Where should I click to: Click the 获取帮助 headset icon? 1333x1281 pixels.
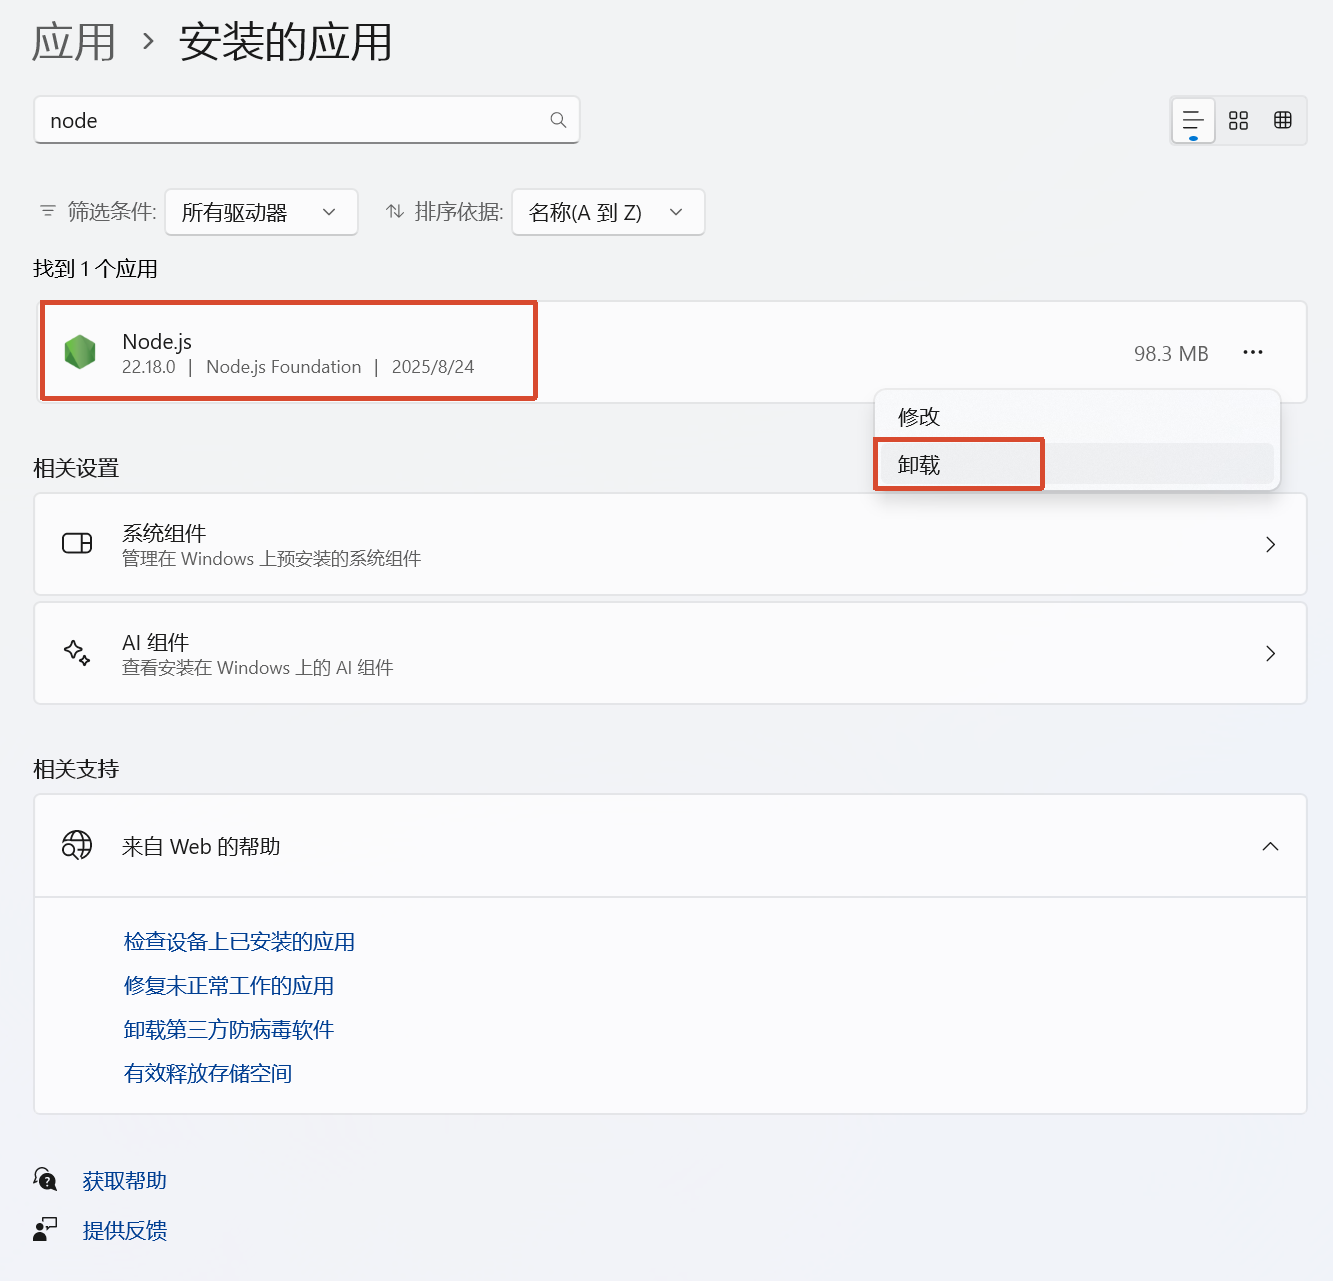(45, 1179)
